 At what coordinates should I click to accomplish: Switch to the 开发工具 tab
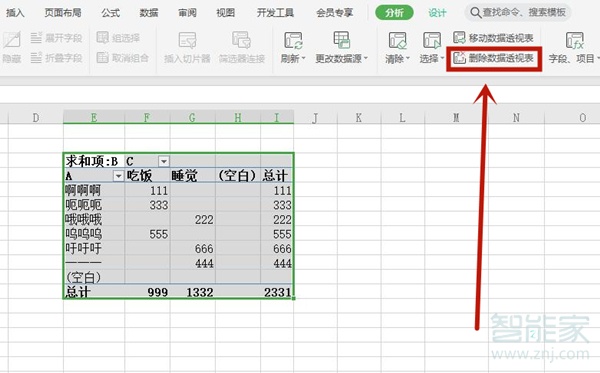click(x=275, y=13)
